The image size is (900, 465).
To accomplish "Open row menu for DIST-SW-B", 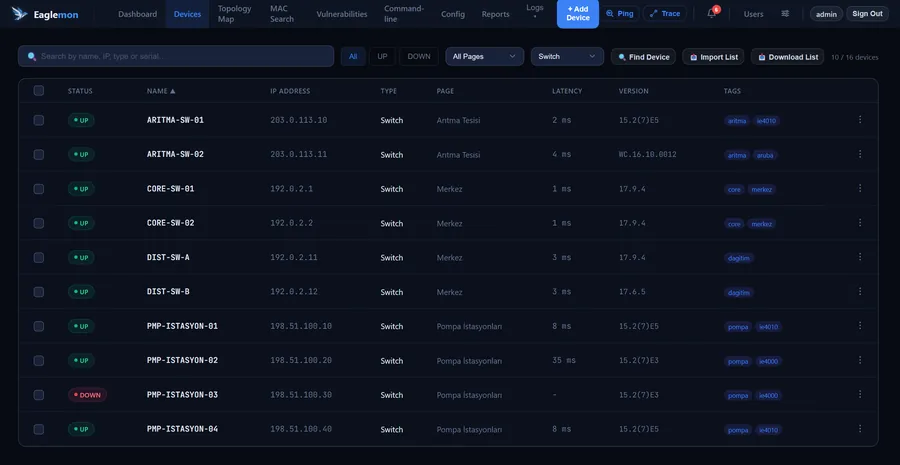I will tap(860, 292).
